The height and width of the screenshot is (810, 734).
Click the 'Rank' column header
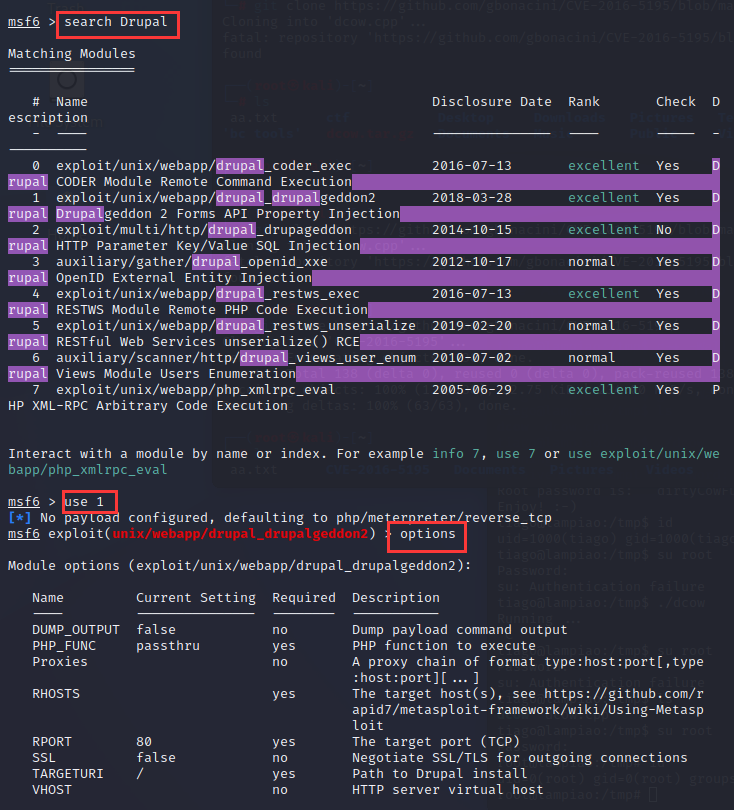tap(584, 102)
